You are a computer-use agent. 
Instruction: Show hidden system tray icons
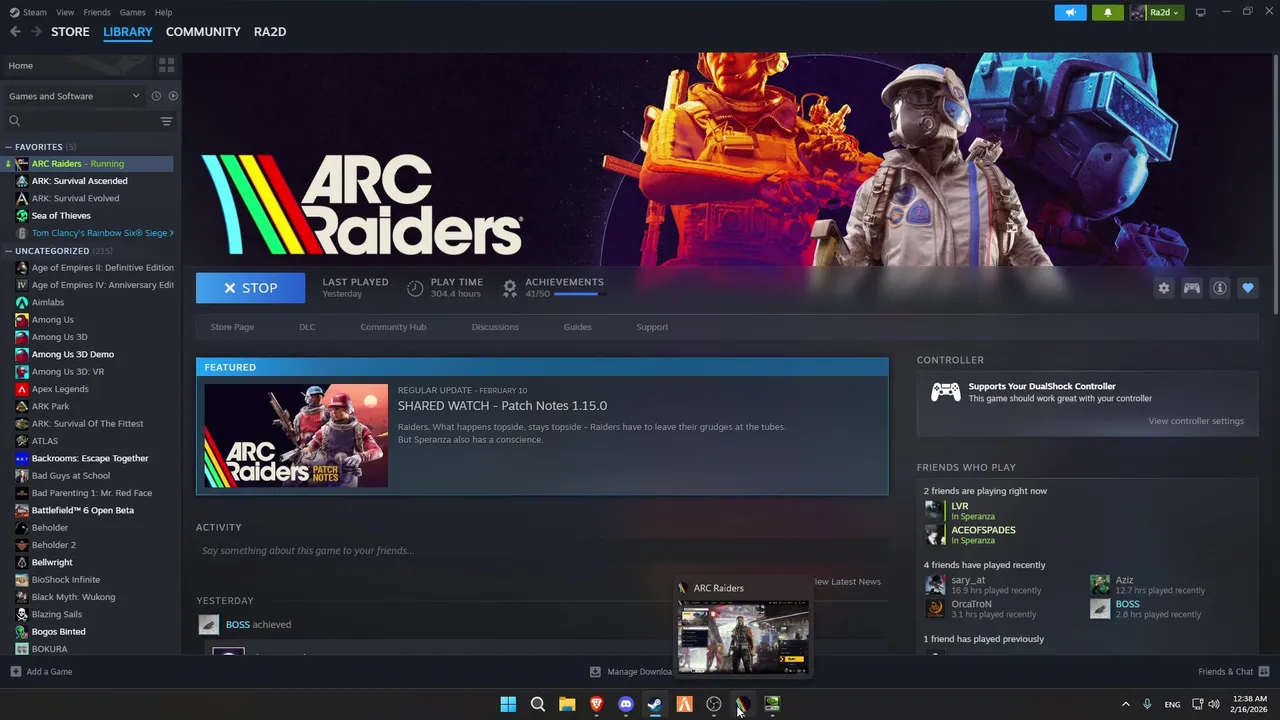coord(1125,704)
